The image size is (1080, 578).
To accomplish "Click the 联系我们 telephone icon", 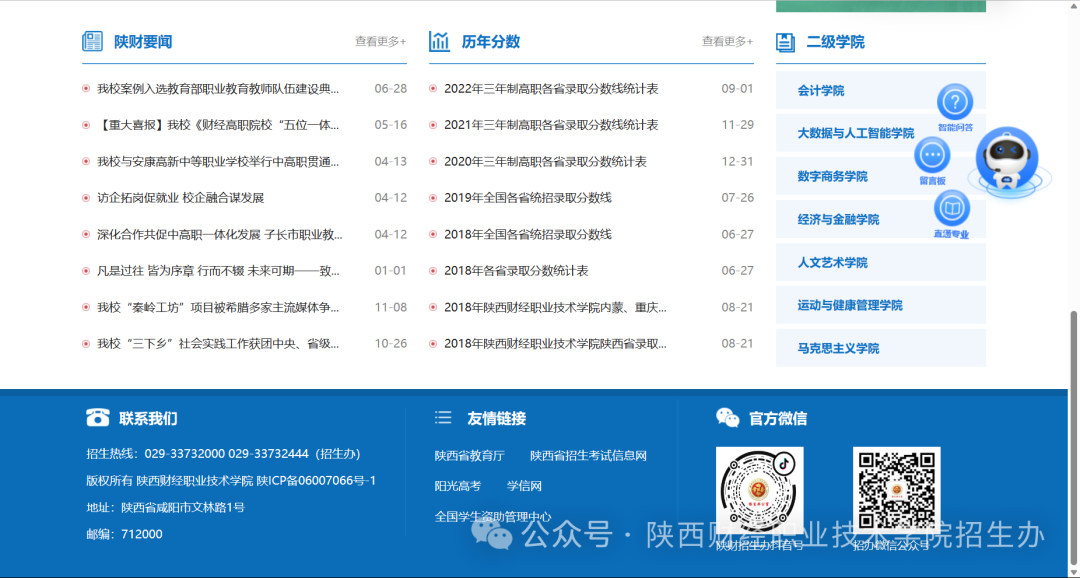I will pos(97,418).
